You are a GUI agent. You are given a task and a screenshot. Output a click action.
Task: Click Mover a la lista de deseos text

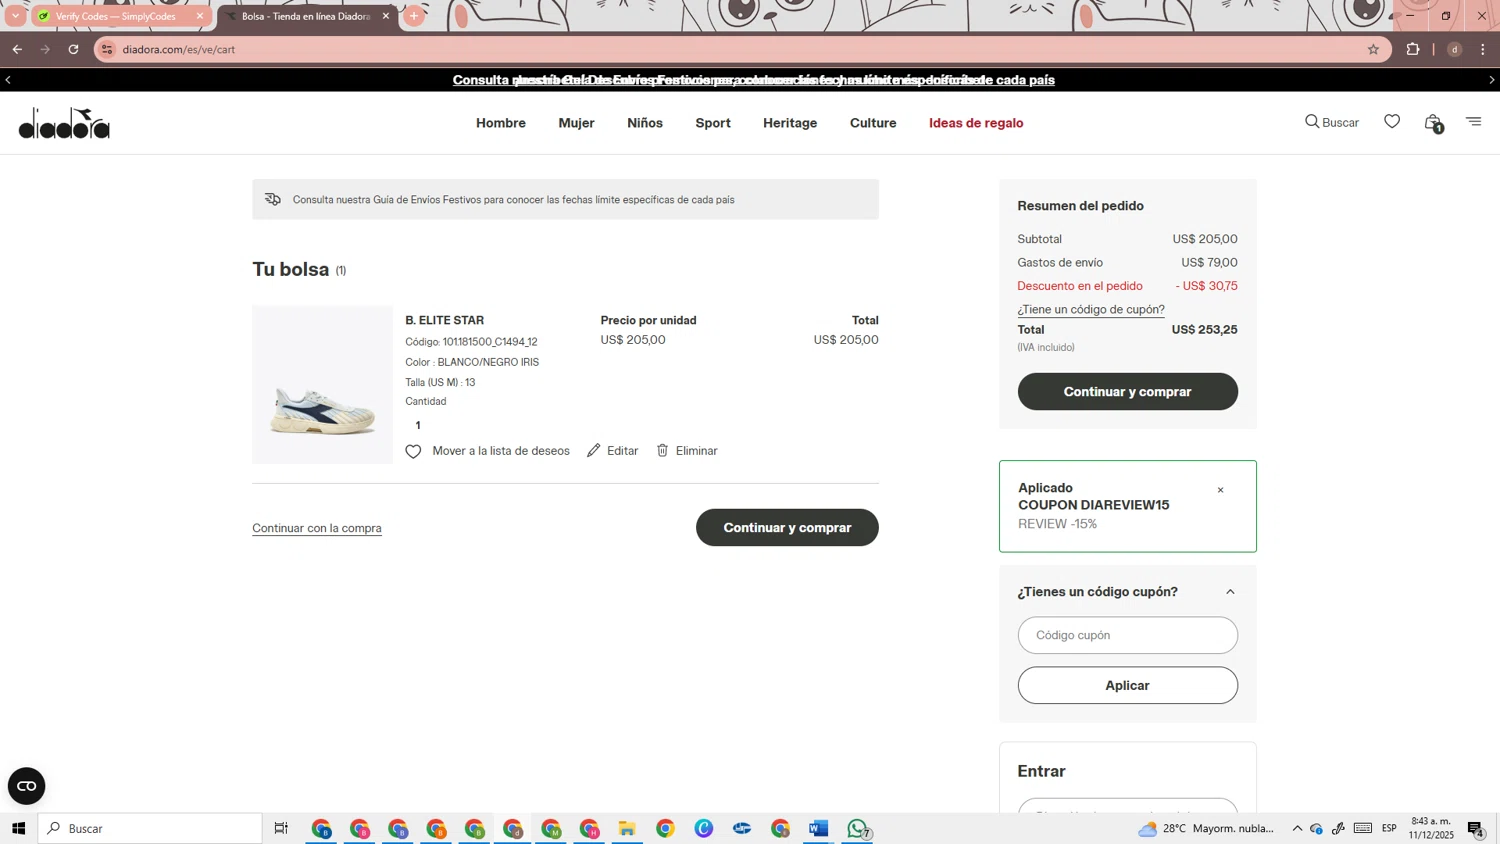point(501,451)
